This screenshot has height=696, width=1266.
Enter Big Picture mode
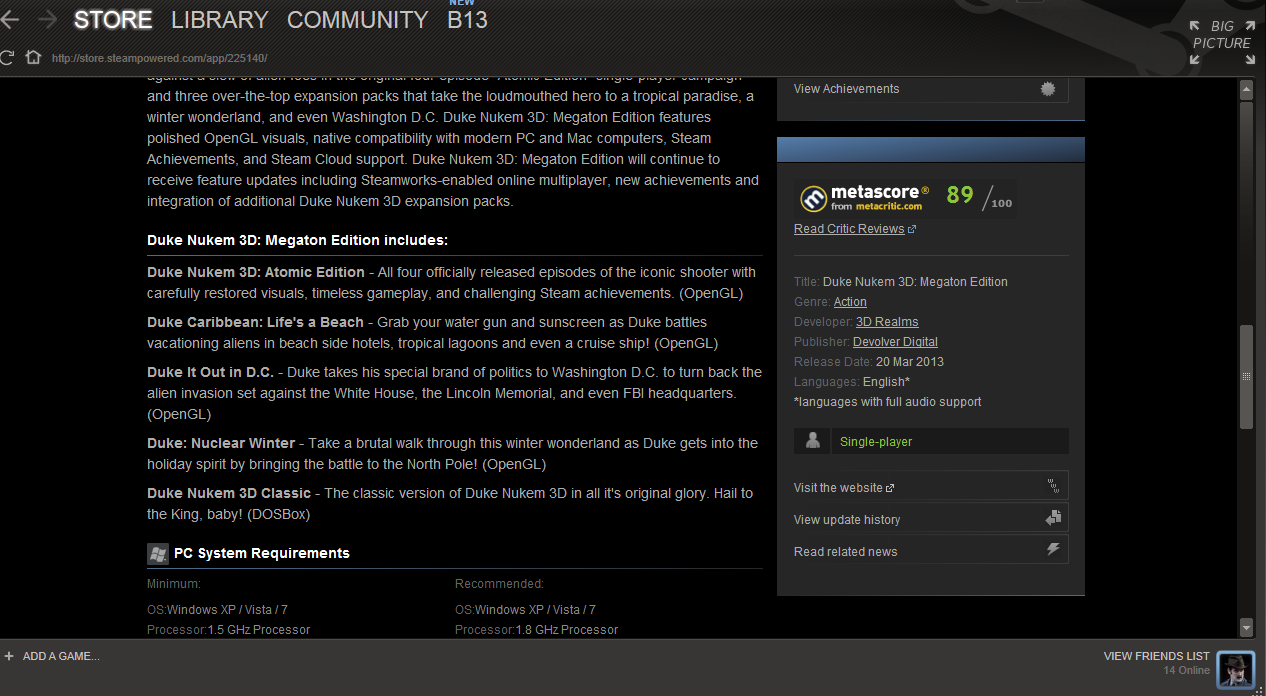pyautogui.click(x=1221, y=42)
